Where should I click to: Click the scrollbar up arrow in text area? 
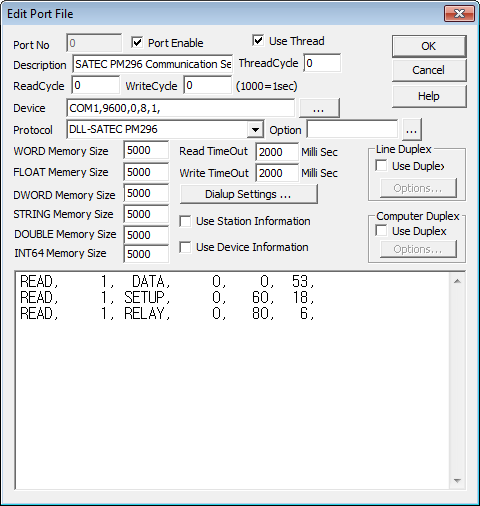[x=457, y=281]
